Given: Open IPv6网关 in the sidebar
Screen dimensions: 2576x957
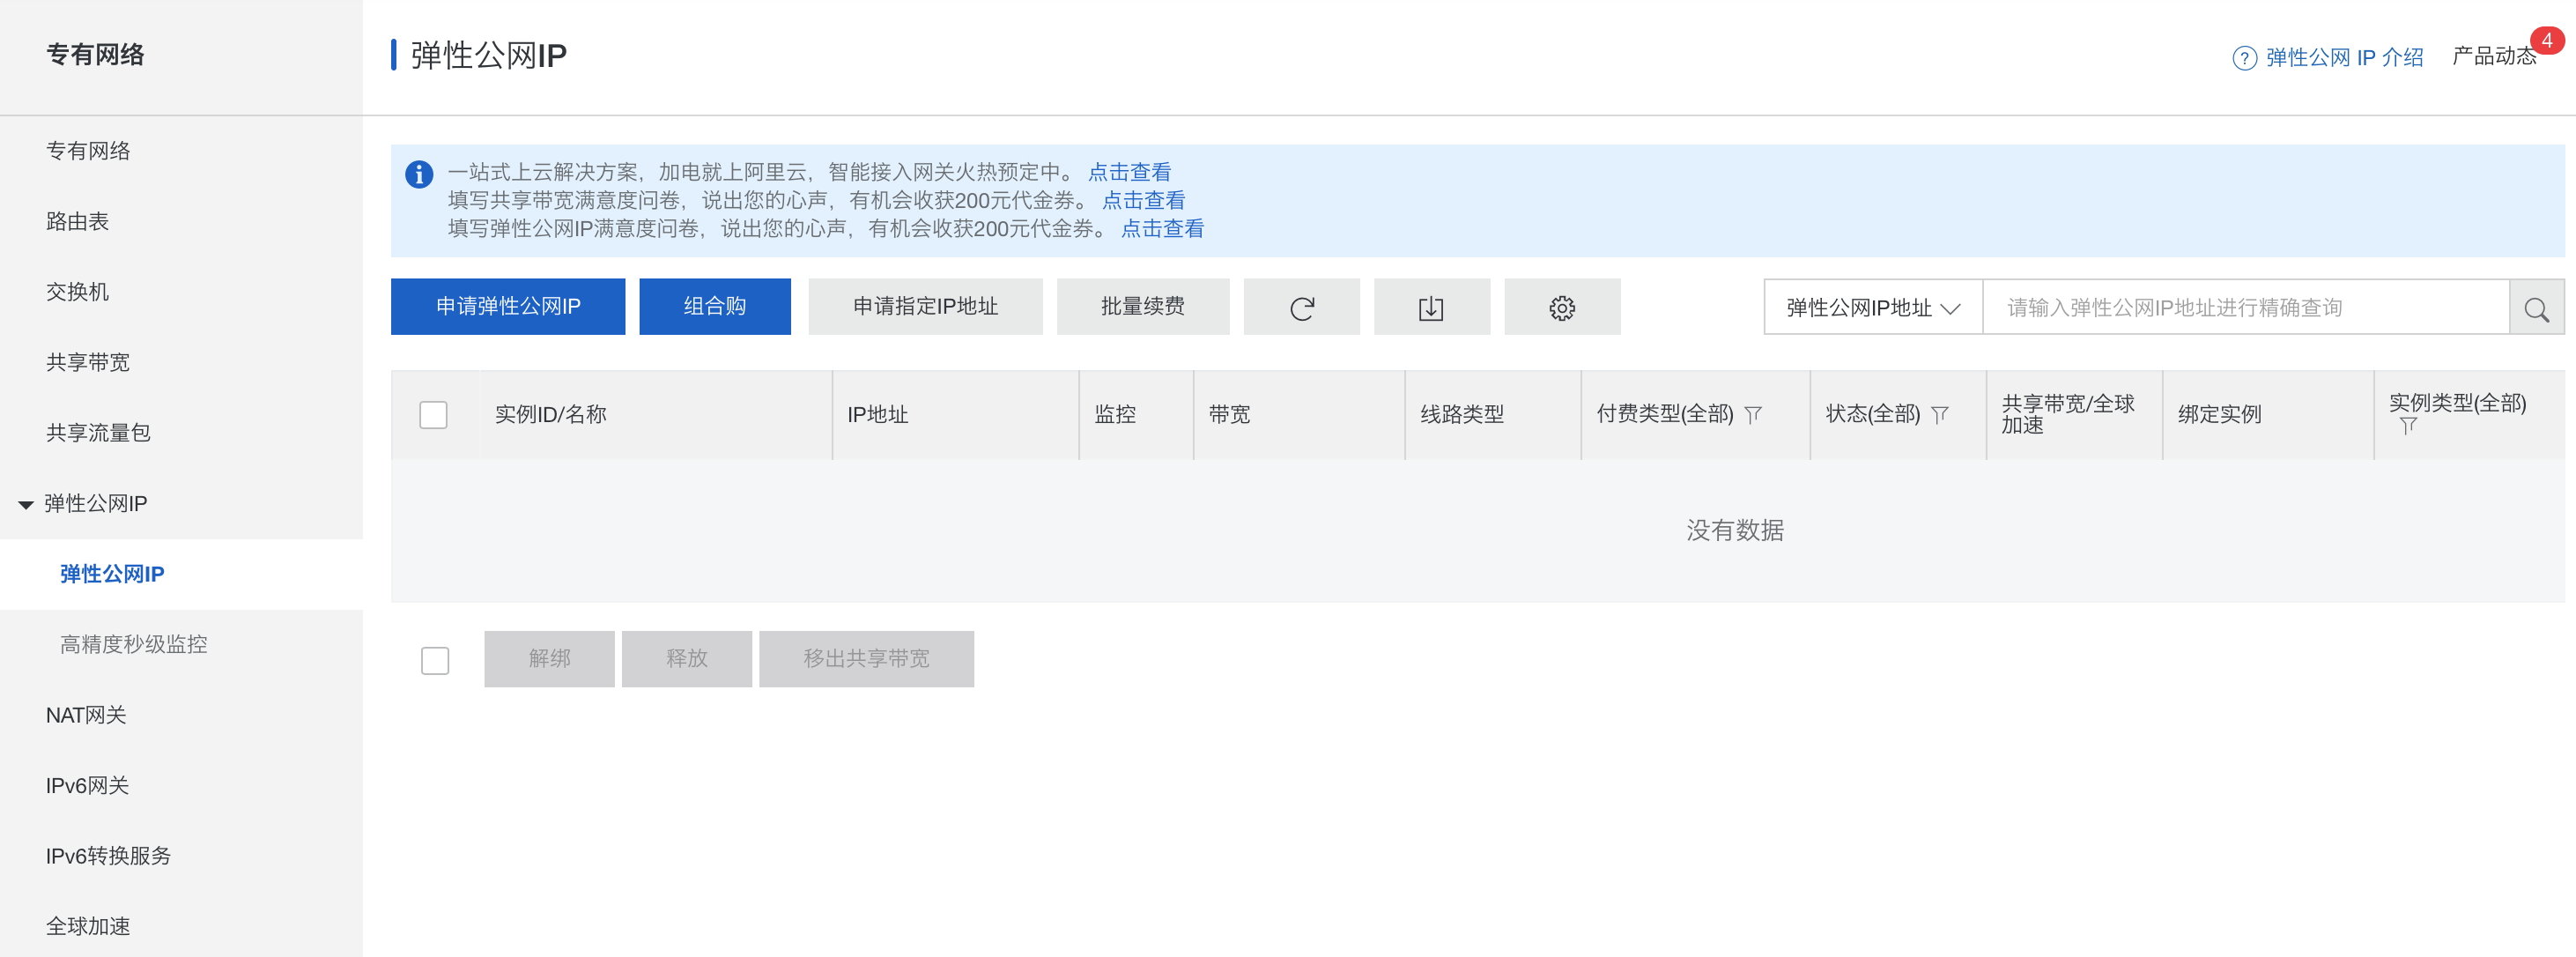Looking at the screenshot, I should click(x=87, y=786).
